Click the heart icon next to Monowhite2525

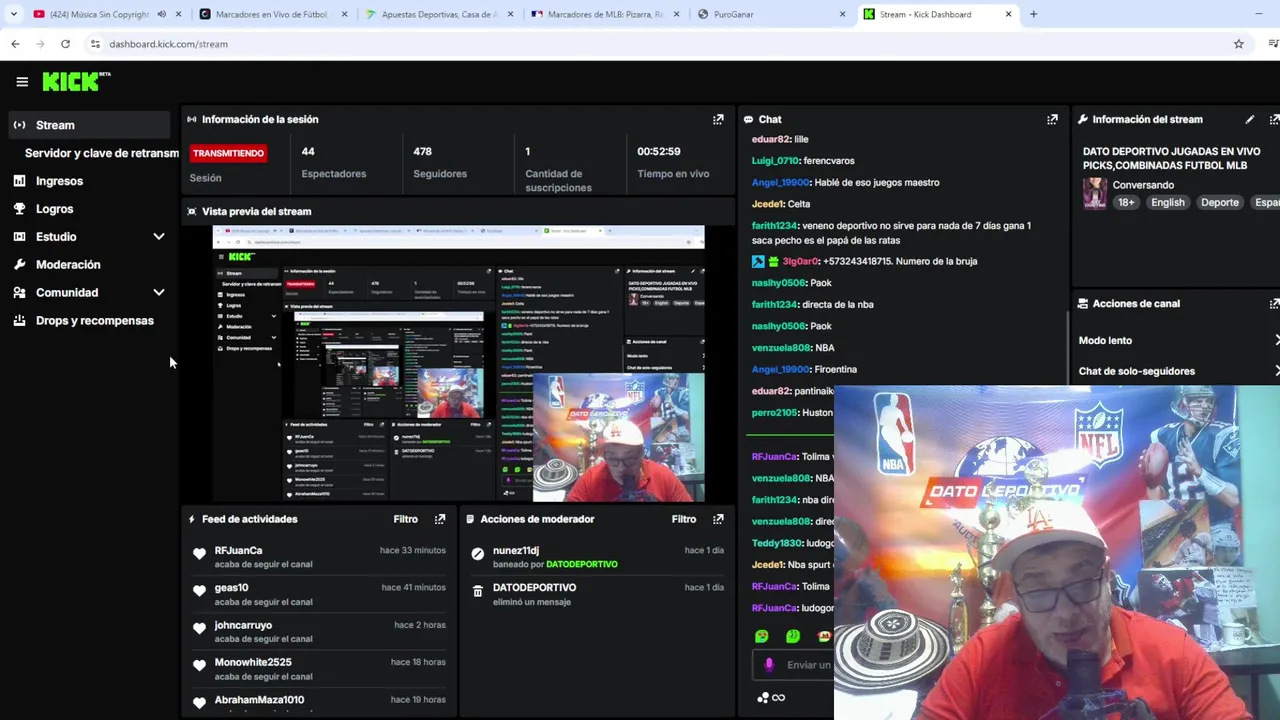pos(199,665)
